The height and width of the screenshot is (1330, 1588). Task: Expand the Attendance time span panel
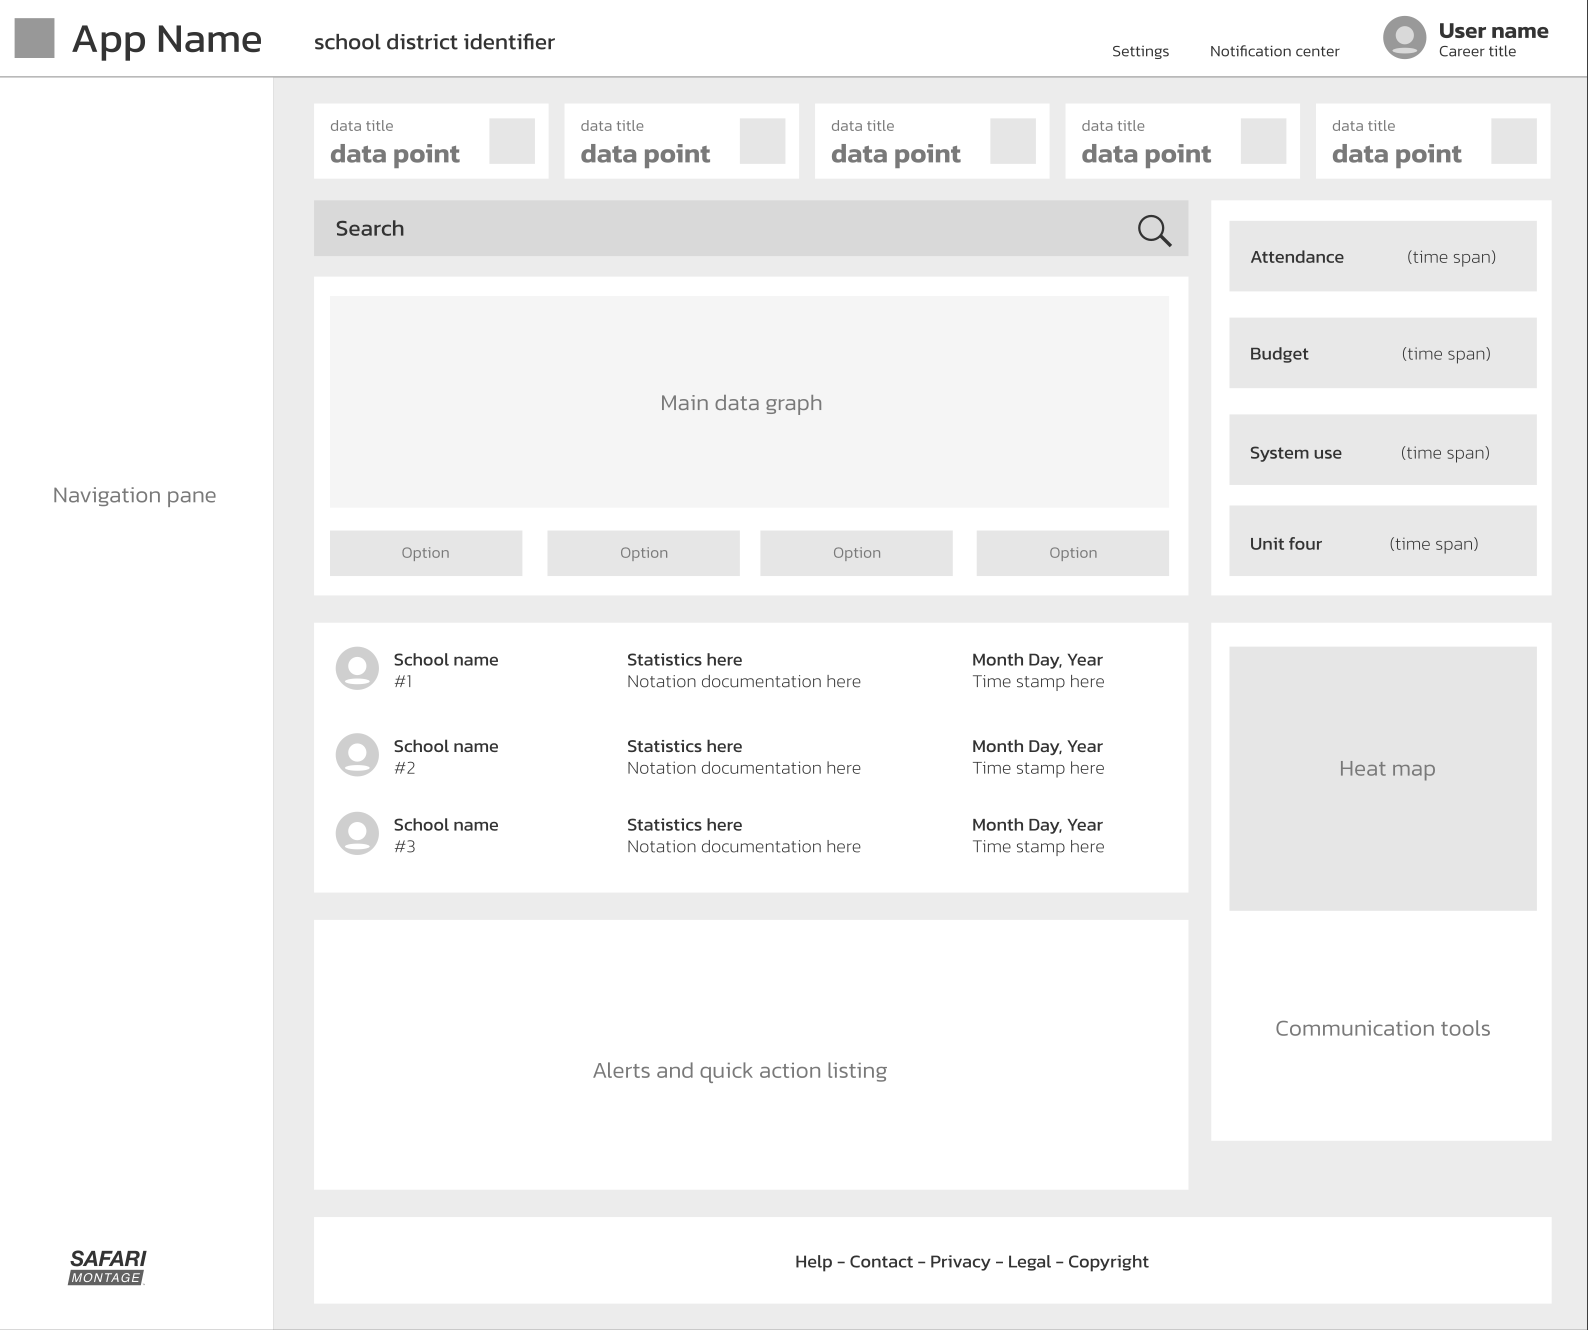1382,257
